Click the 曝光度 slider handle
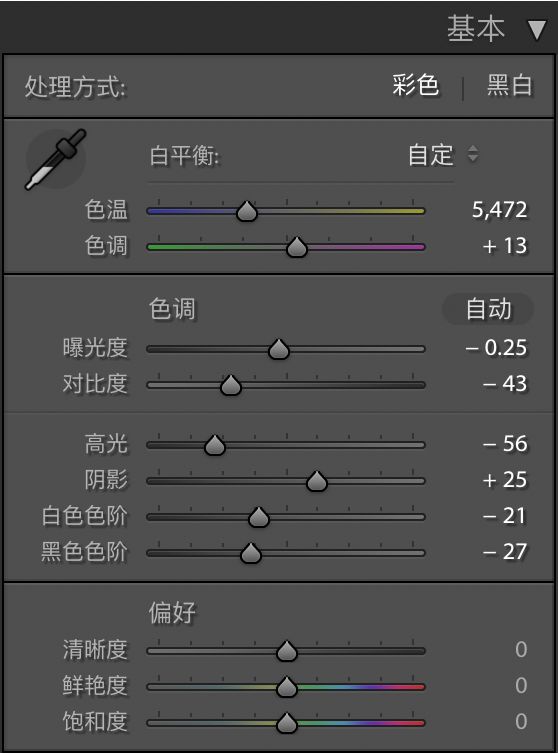The image size is (558, 754). coord(279,349)
